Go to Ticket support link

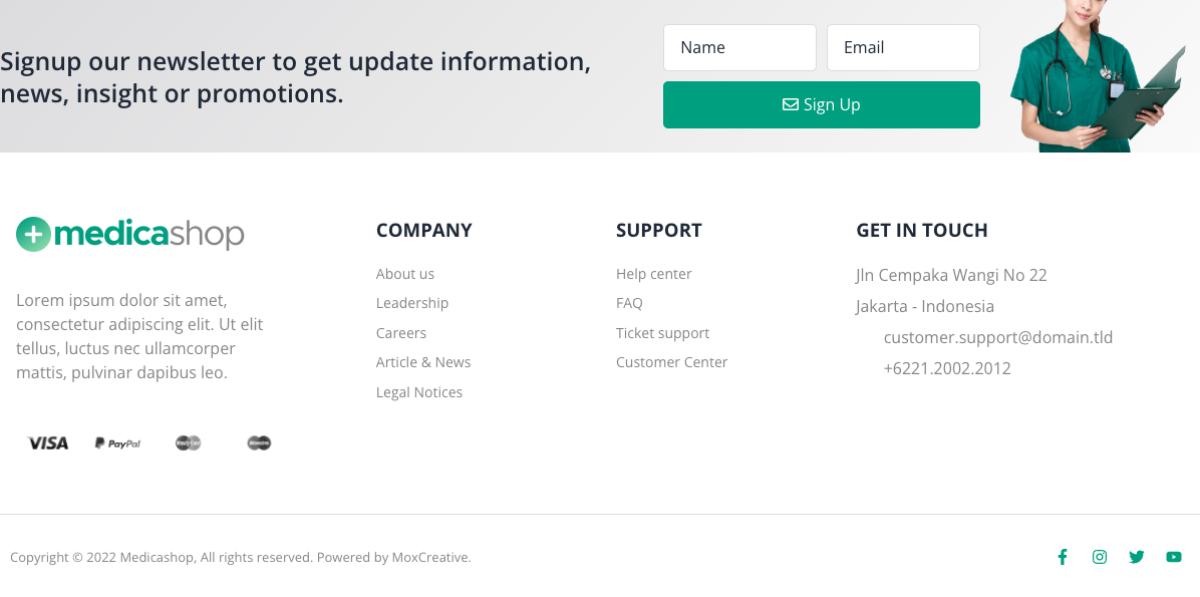[662, 333]
